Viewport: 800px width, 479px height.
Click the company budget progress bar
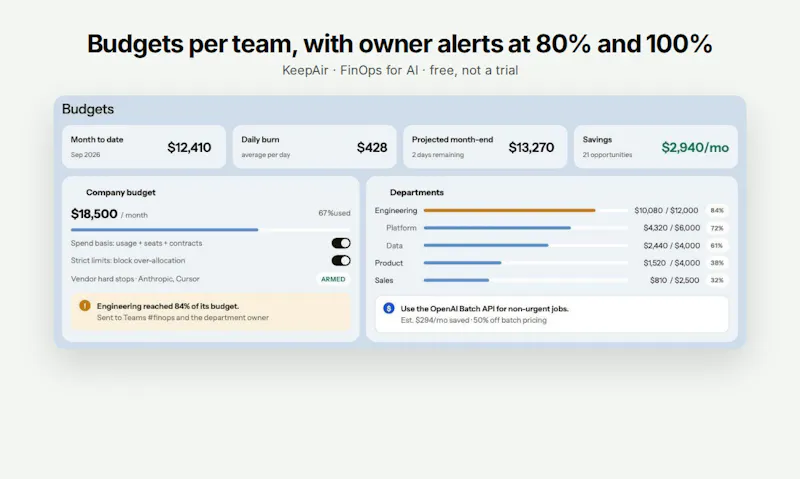210,230
